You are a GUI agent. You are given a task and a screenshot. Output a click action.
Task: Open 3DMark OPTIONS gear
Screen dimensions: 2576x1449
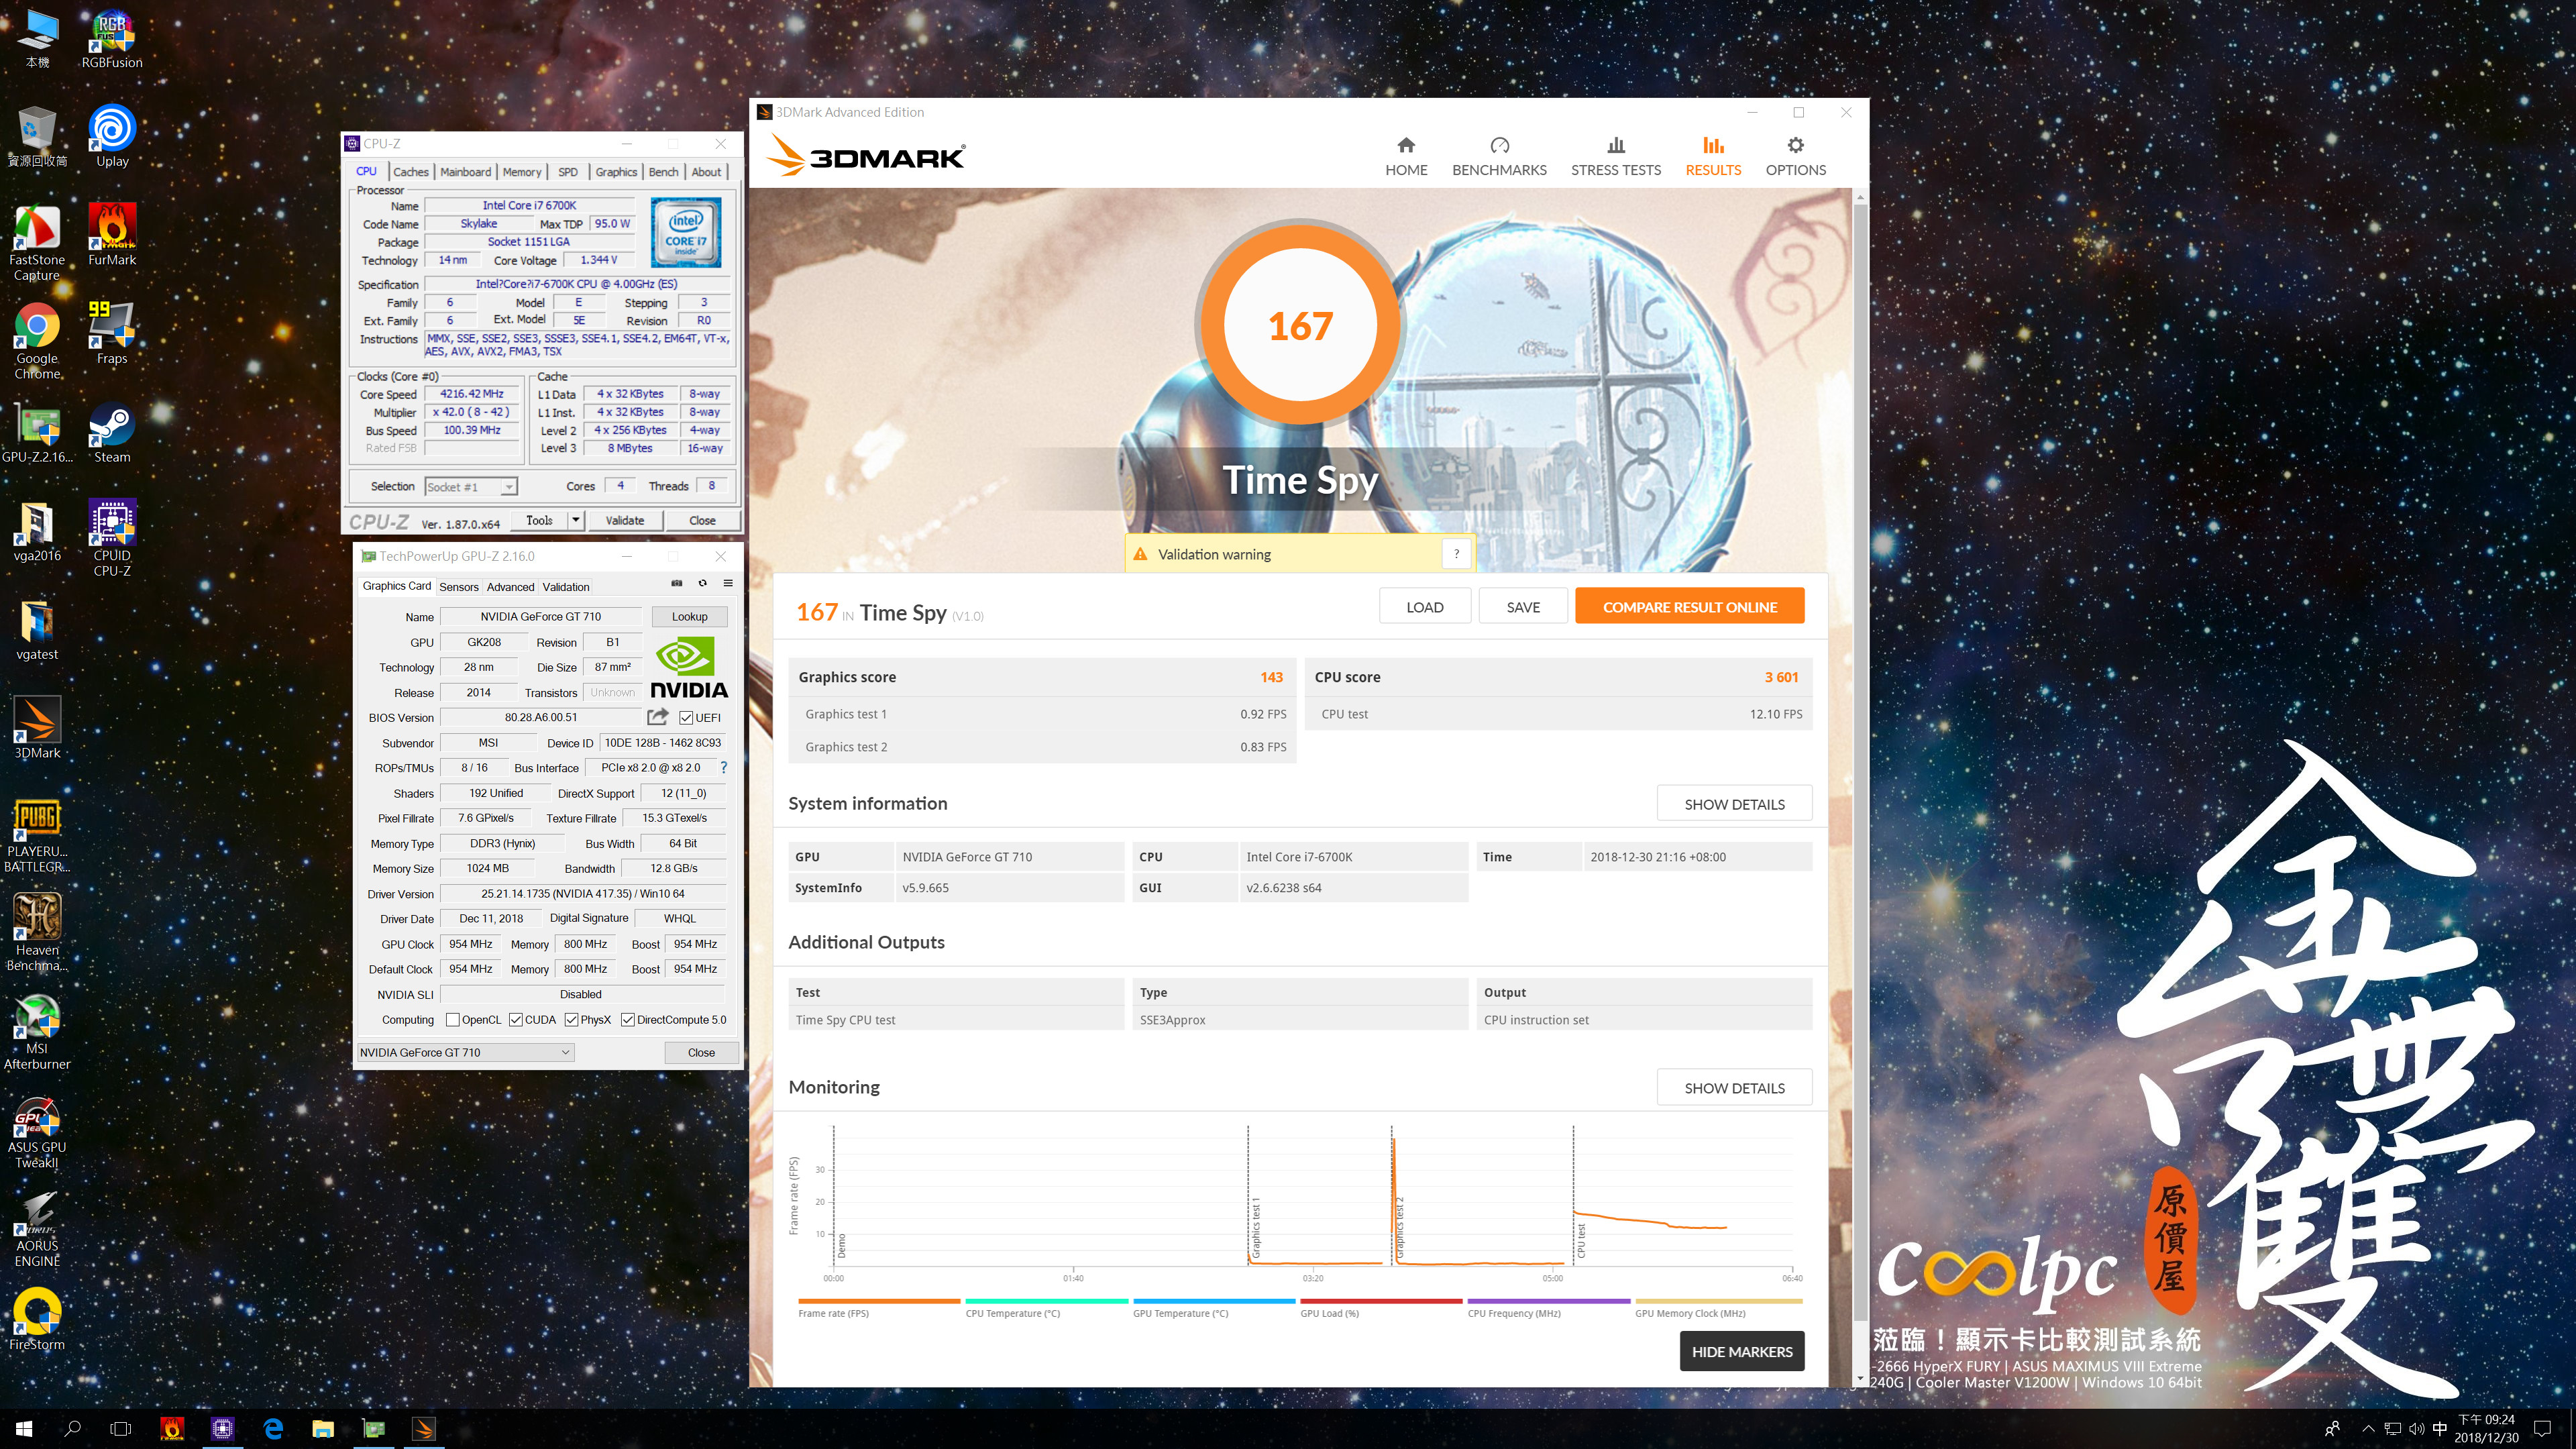(x=1795, y=157)
